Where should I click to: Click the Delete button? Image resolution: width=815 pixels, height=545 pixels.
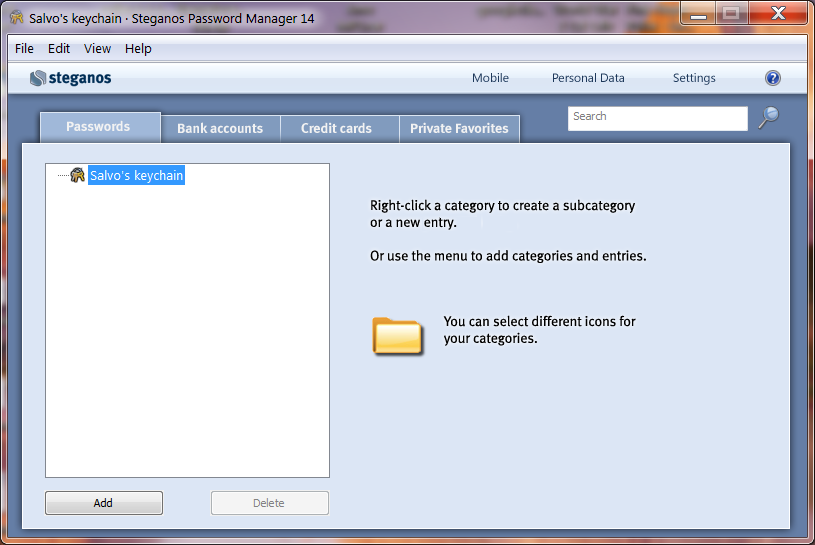270,503
